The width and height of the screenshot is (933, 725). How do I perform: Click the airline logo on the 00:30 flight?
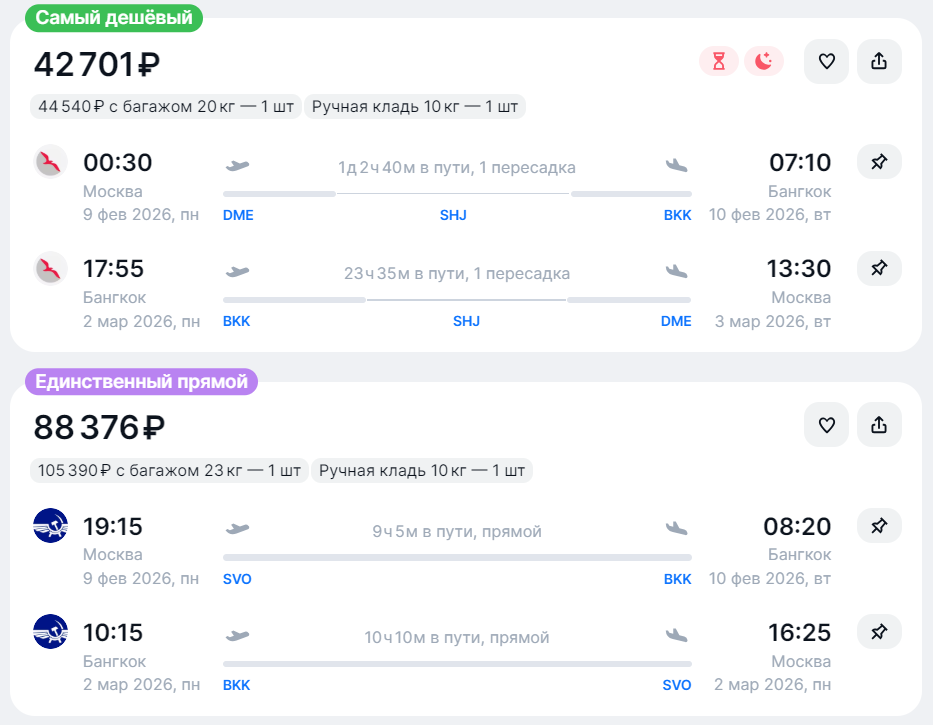coord(50,161)
